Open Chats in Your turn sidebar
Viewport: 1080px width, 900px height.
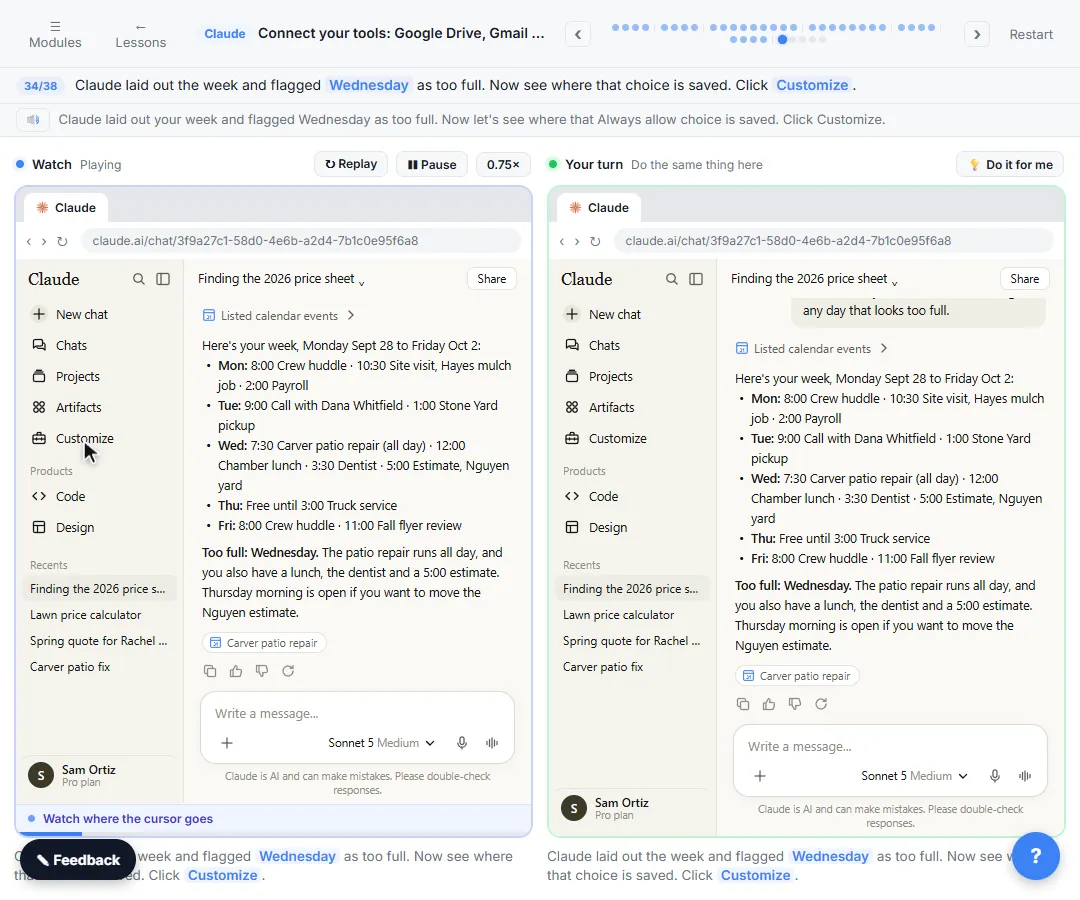604,346
